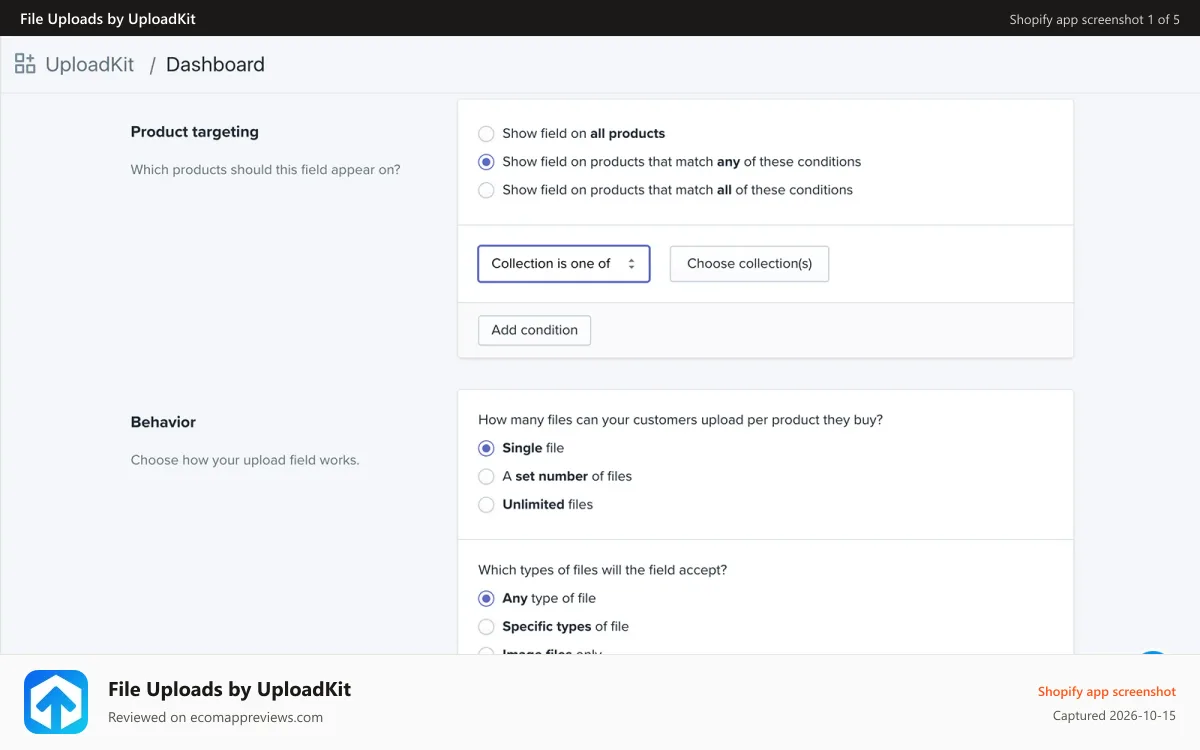Viewport: 1200px width, 750px height.
Task: Click the 'Captured 2026-10-15' text
Action: 1114,716
